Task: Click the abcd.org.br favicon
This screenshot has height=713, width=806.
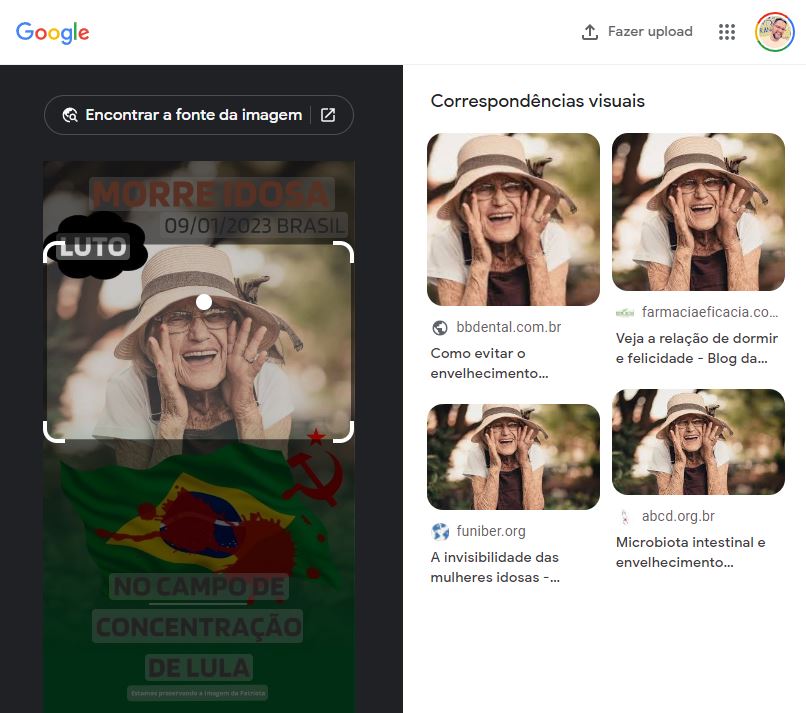Action: (x=625, y=517)
